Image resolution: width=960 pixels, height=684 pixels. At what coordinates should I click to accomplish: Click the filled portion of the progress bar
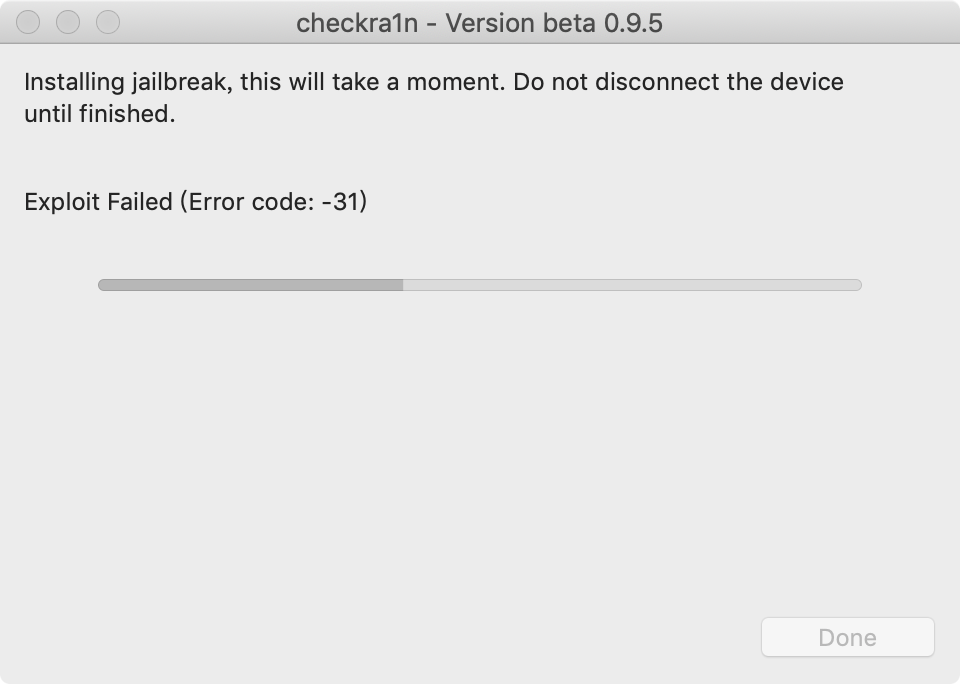[x=250, y=285]
